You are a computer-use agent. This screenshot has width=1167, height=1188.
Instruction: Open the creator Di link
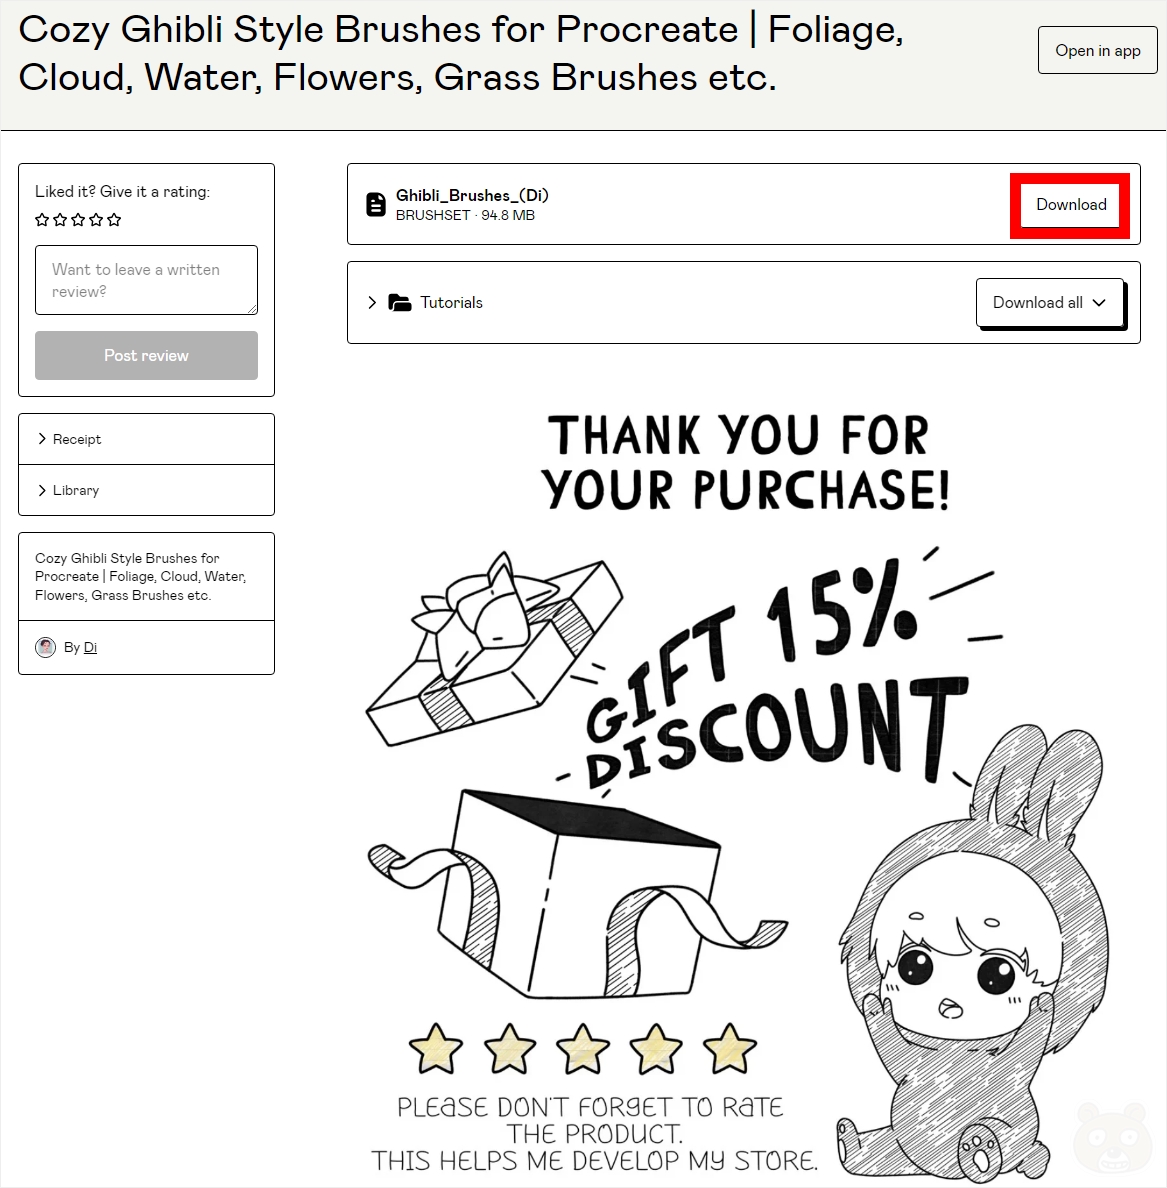(90, 647)
